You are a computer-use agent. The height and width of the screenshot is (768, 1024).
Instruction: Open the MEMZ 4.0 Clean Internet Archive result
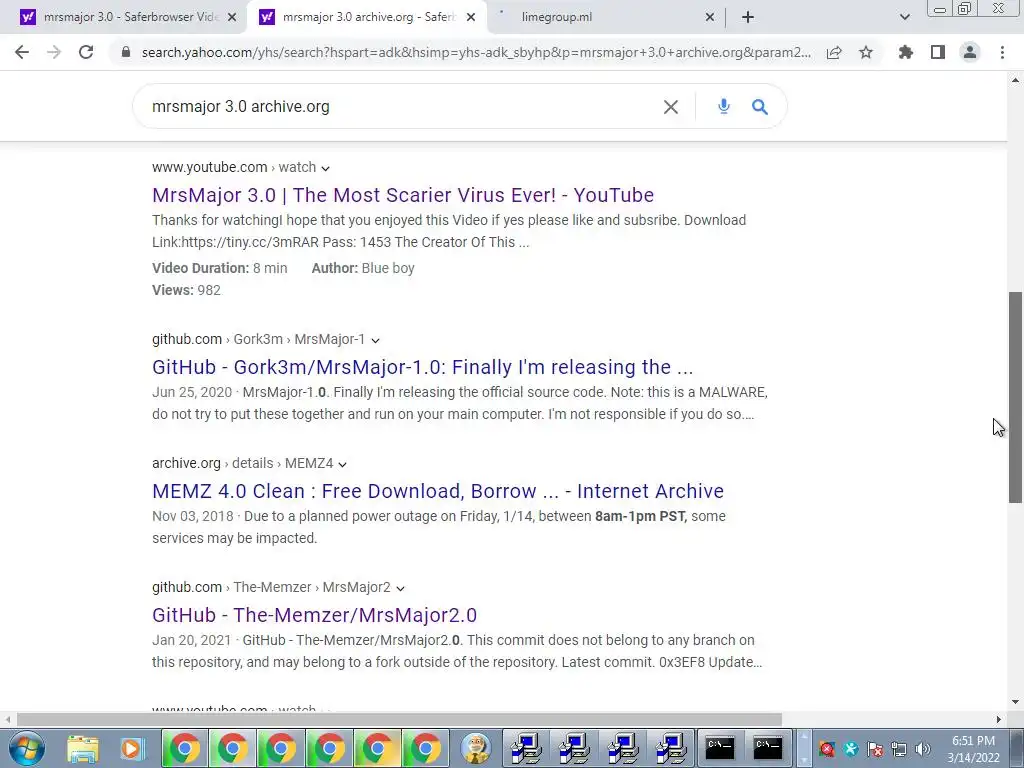(438, 491)
